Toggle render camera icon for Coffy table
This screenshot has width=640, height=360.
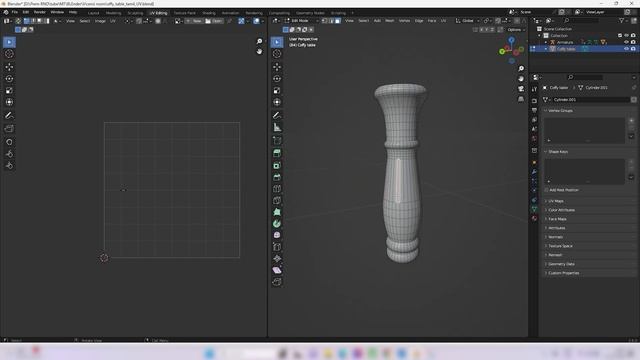(x=633, y=49)
